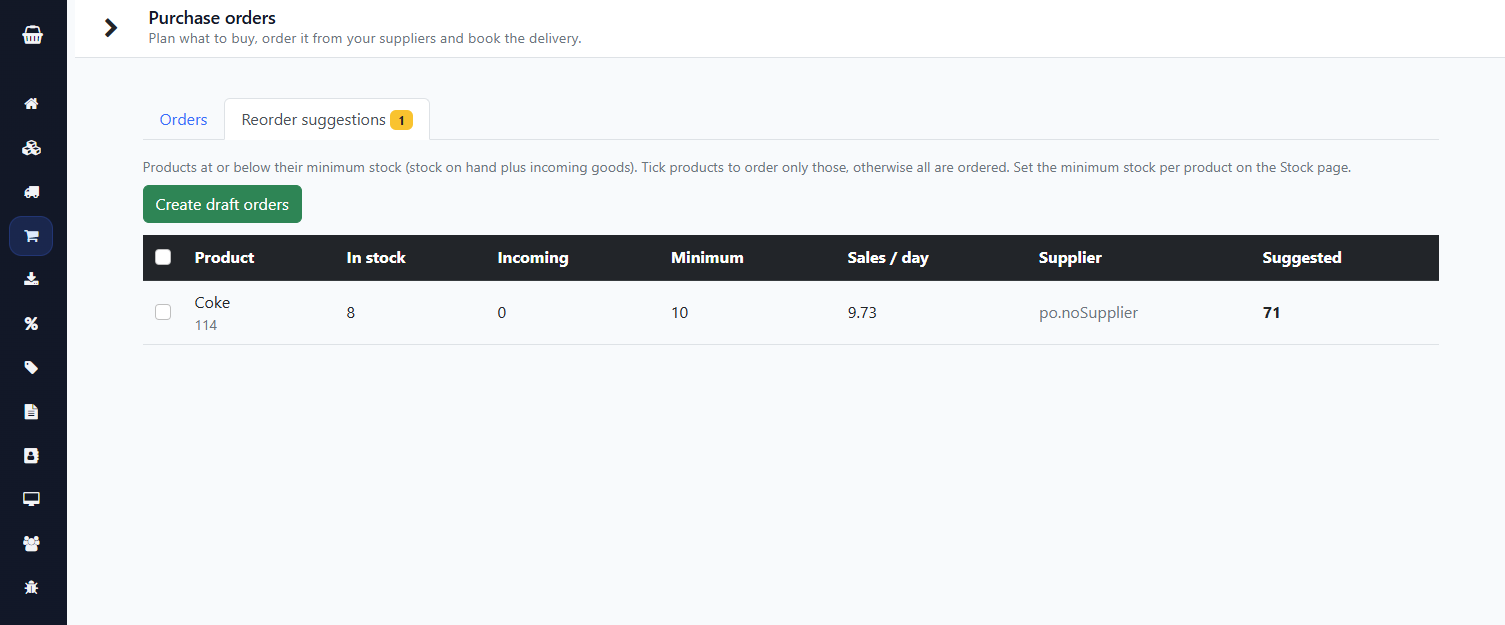Open the stacked boxes stock icon
The height and width of the screenshot is (625, 1505).
pos(31,148)
